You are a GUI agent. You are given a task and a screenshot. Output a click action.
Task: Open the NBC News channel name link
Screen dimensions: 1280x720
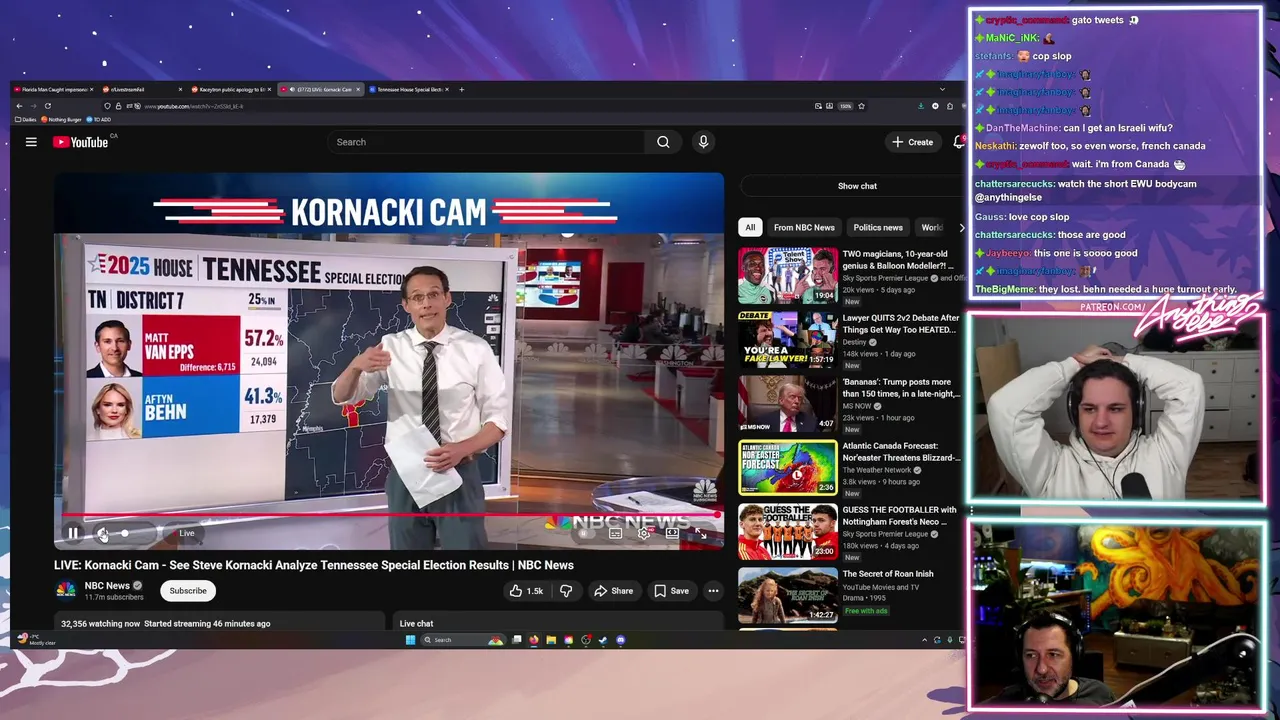tap(107, 586)
